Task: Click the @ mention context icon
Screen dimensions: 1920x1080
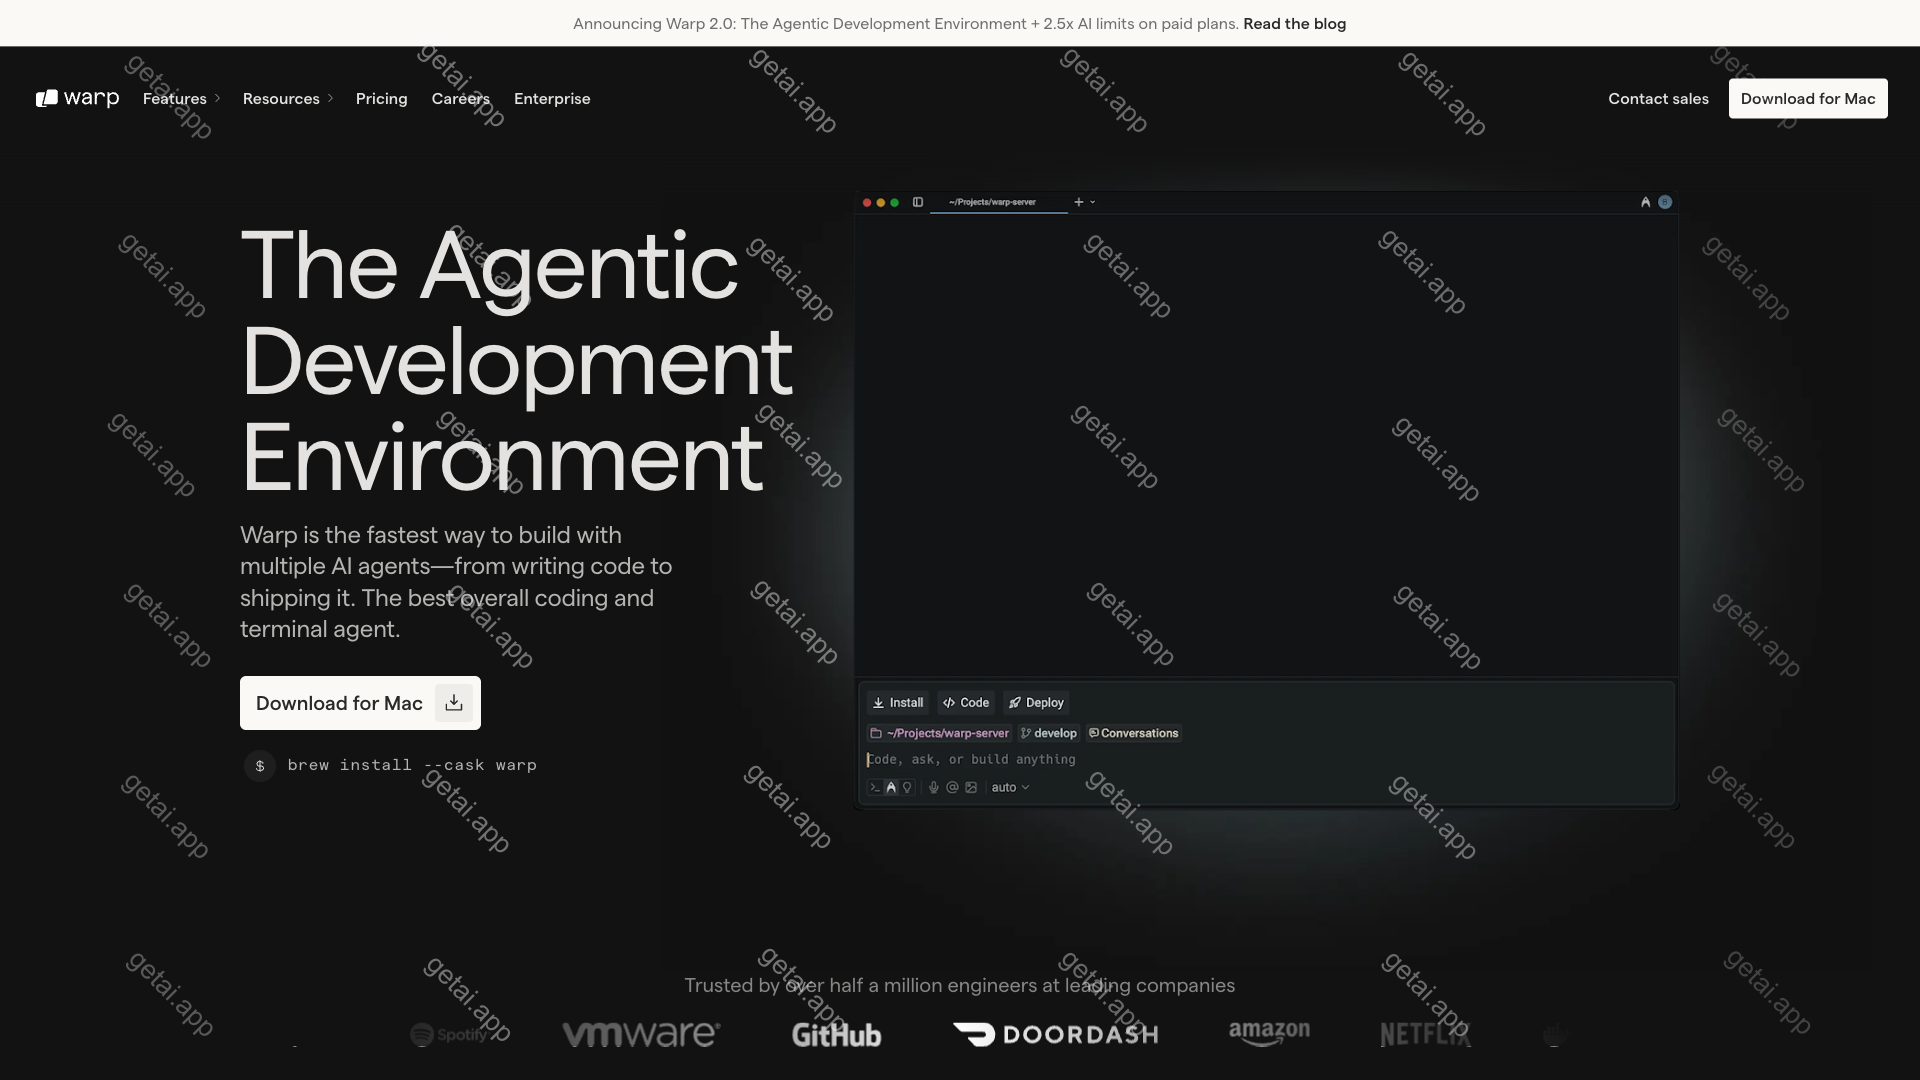Action: [x=952, y=788]
